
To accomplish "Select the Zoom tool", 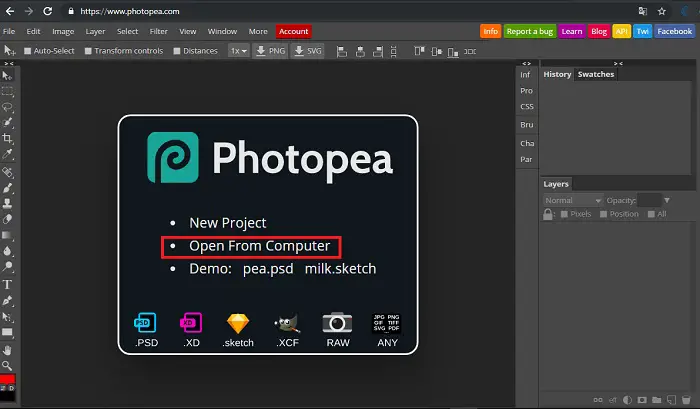I will 8,366.
